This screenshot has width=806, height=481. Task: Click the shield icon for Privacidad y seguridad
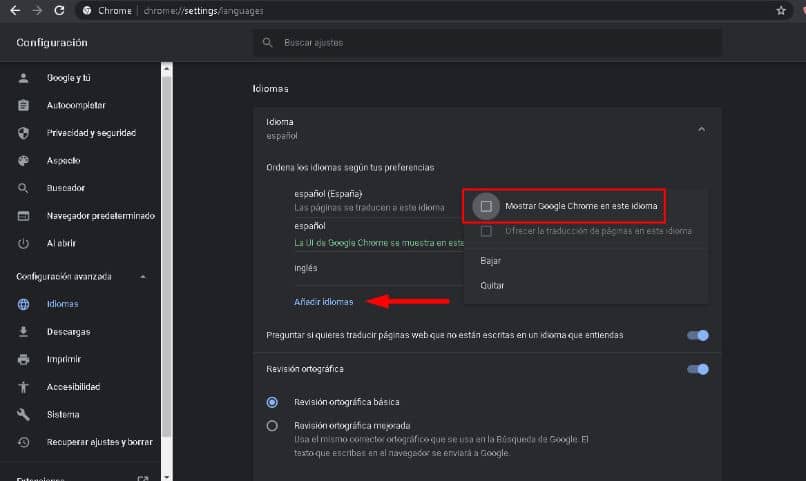click(x=23, y=133)
